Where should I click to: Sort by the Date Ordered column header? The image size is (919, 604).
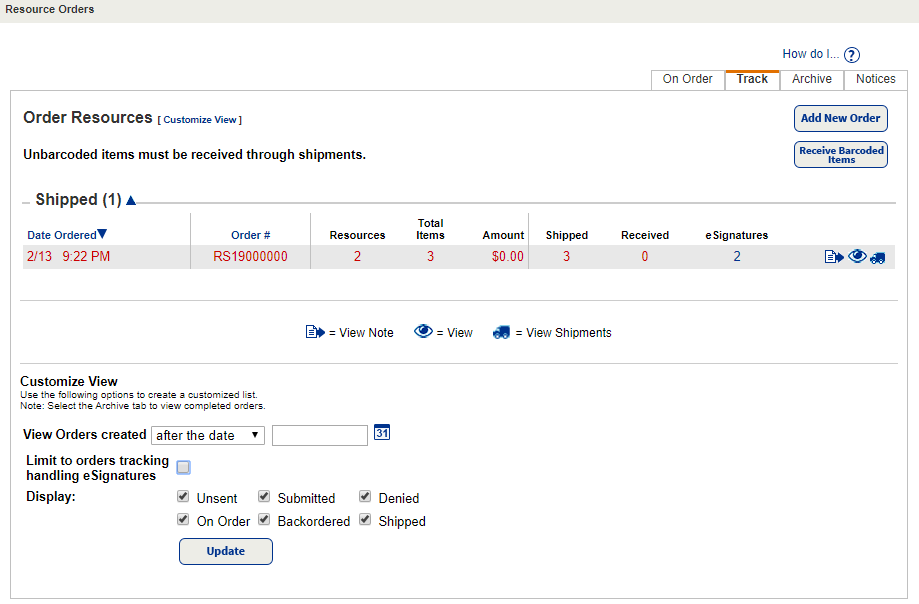pyautogui.click(x=62, y=236)
